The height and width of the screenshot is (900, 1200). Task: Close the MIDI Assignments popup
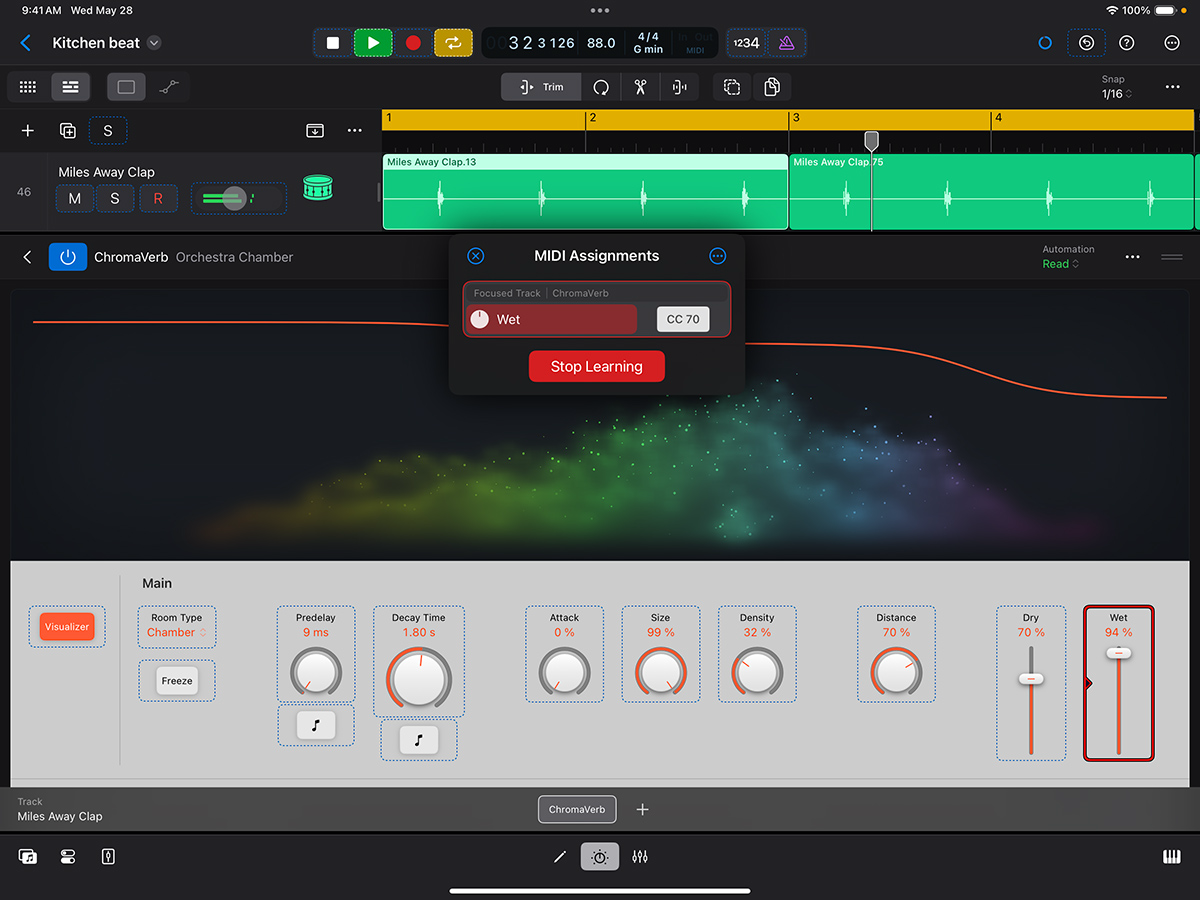click(x=476, y=256)
